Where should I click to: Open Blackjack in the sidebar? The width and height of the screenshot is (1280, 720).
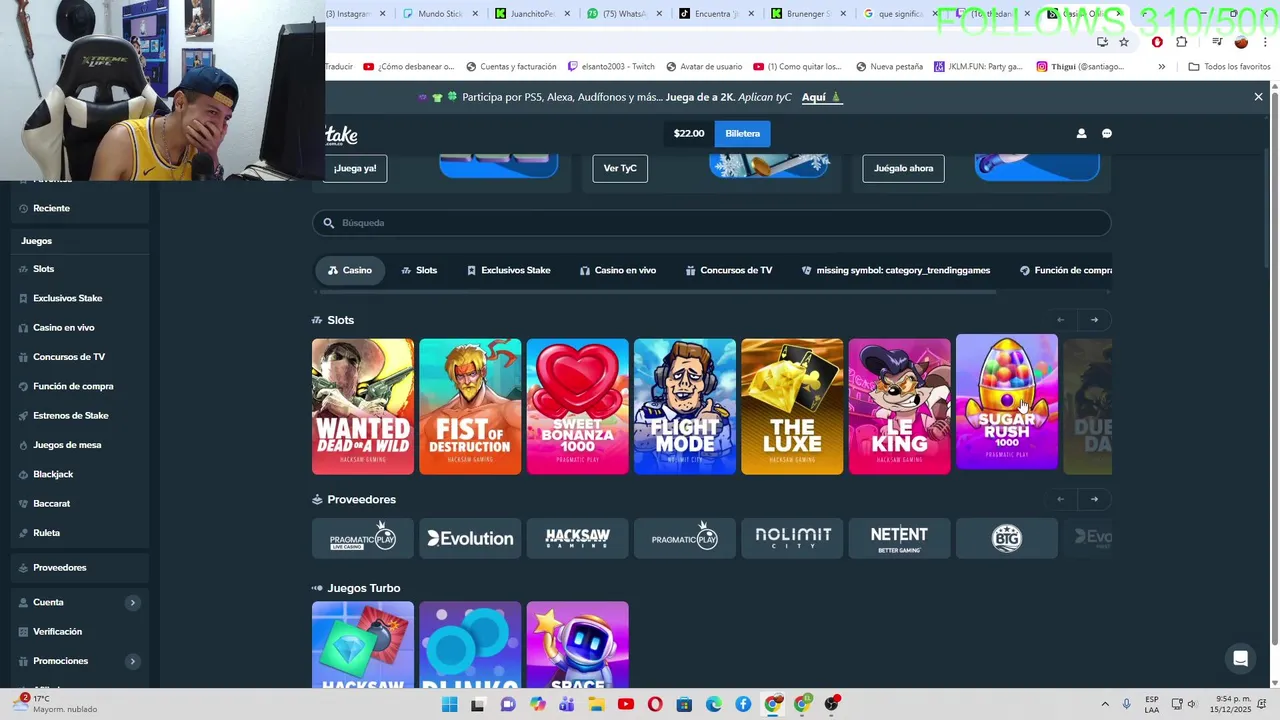[x=53, y=474]
